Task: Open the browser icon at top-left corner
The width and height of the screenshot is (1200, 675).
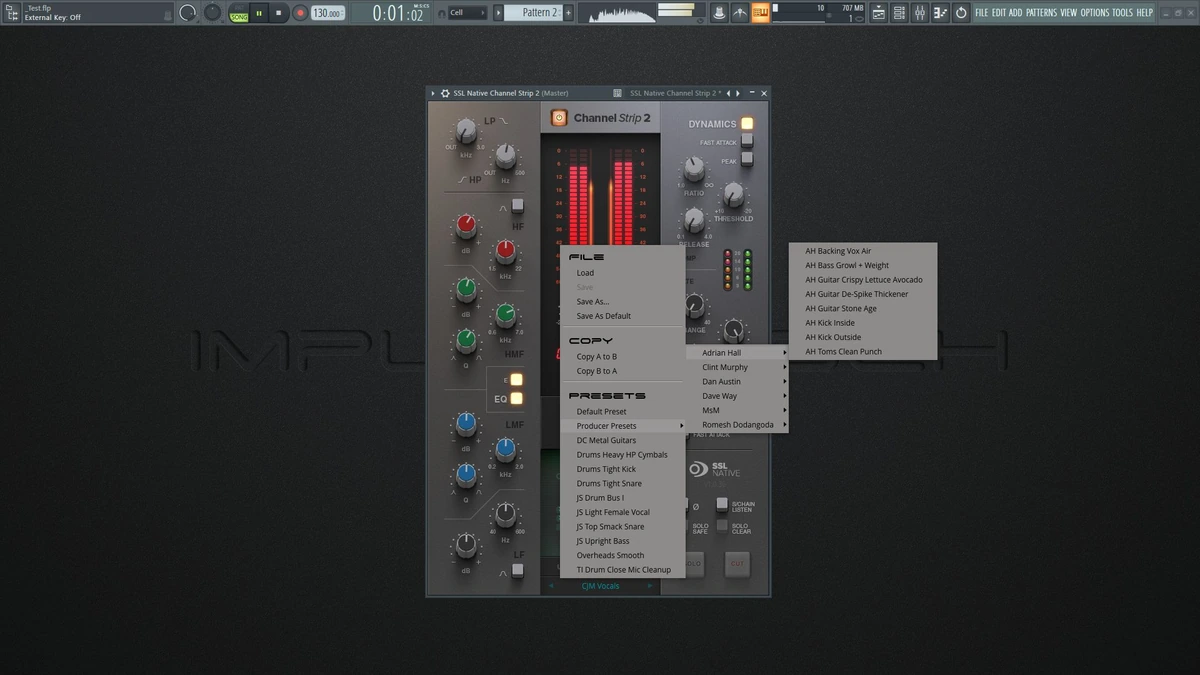Action: coord(12,13)
